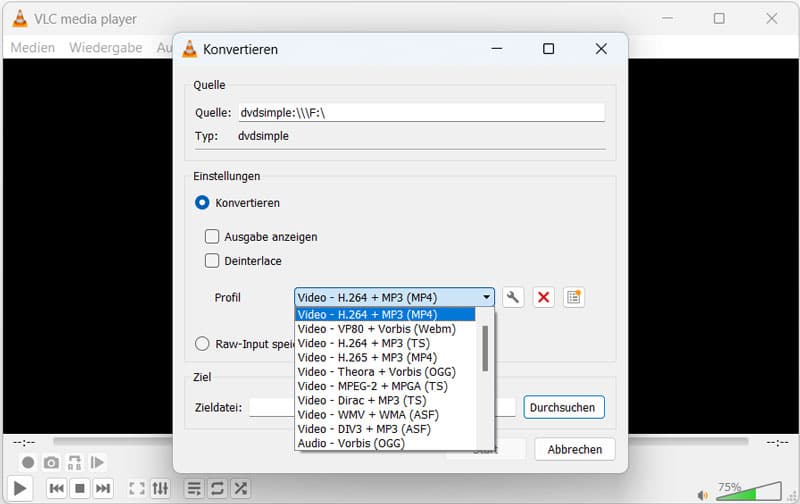Click the playback seek bar in VLC
800x504 pixels.
tap(401, 441)
